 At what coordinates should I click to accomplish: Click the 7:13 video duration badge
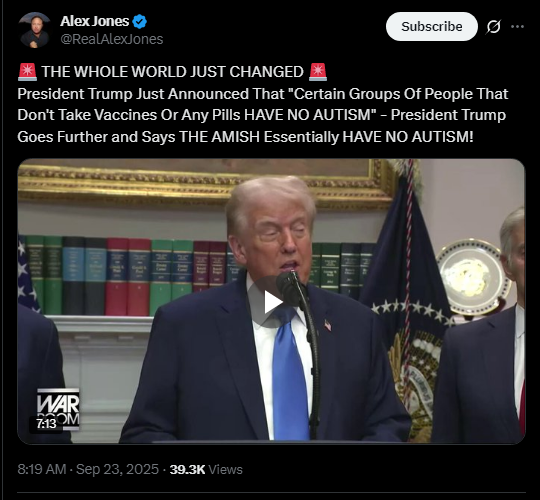tap(46, 424)
